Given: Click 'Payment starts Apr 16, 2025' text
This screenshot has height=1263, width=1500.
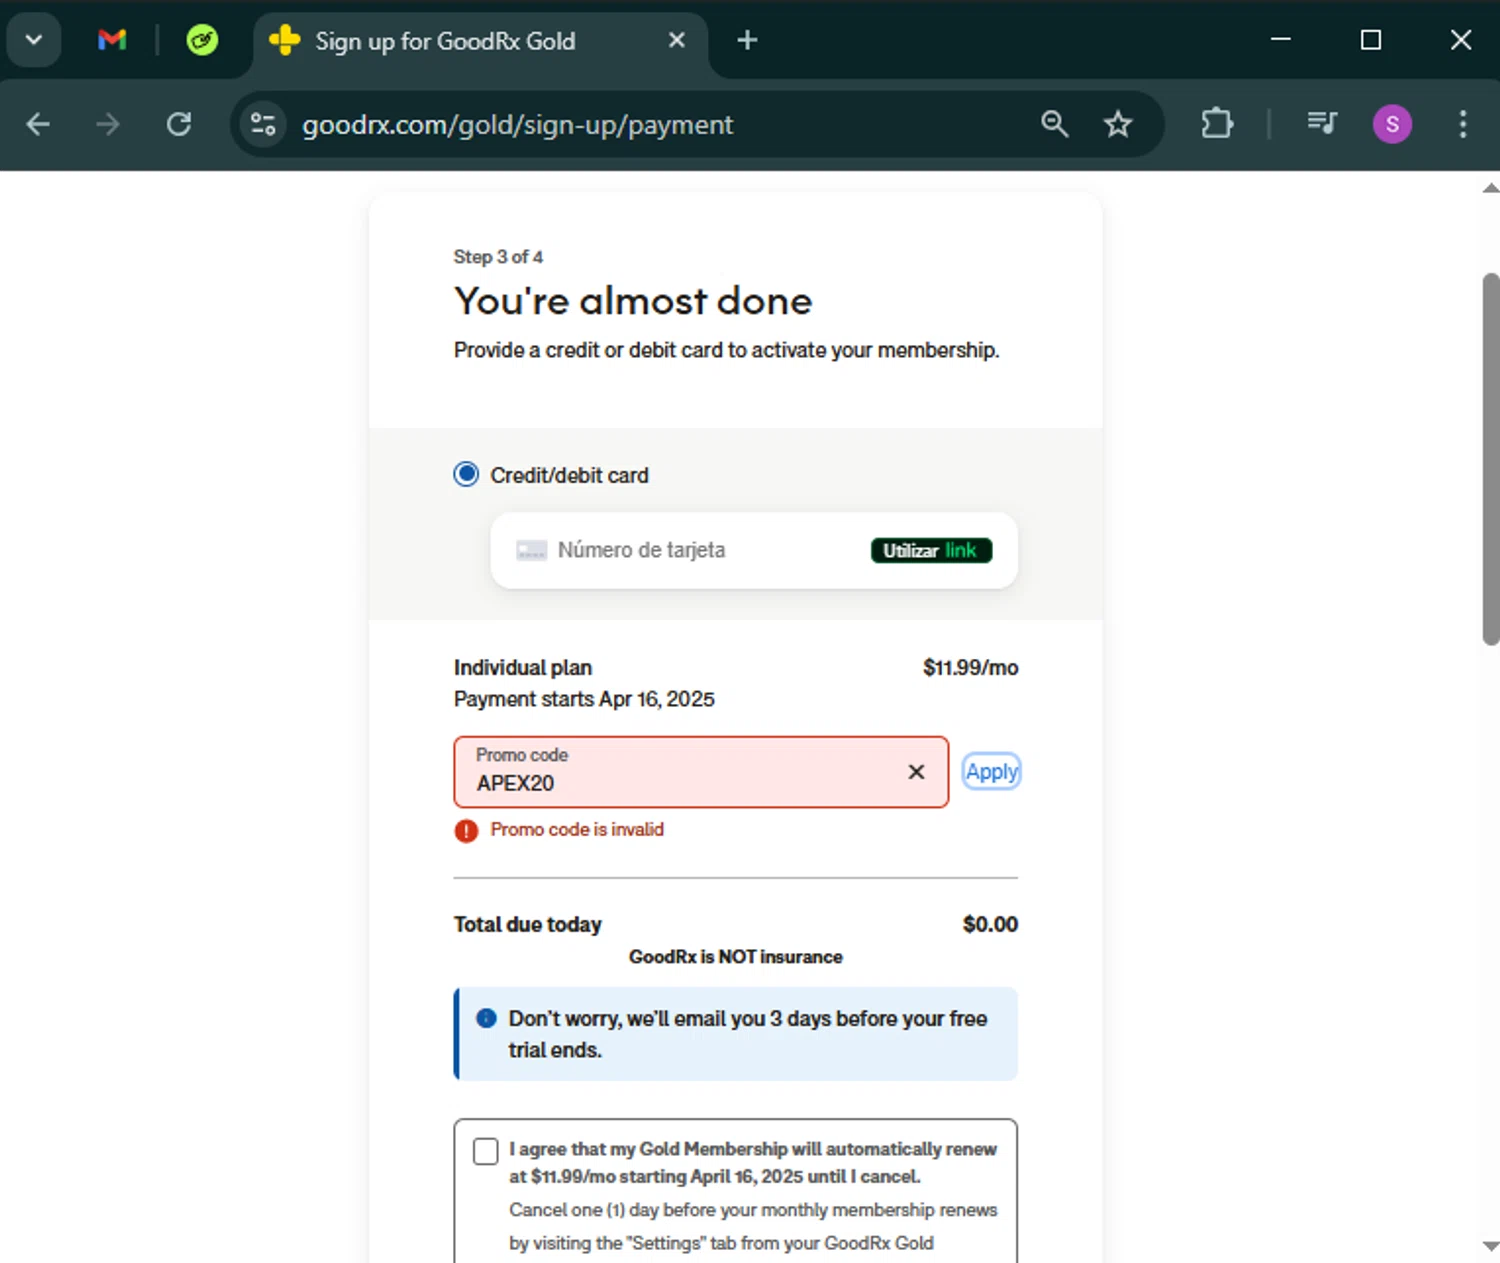Looking at the screenshot, I should (x=584, y=699).
